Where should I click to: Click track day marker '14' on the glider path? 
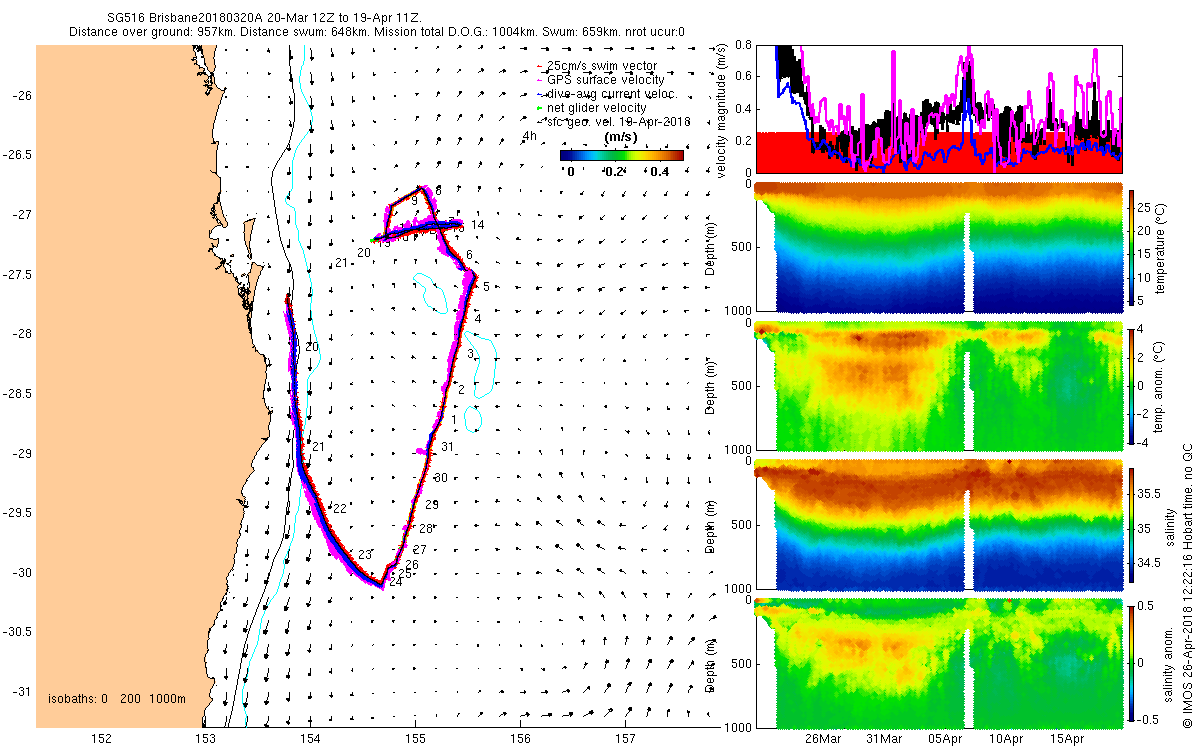[x=478, y=226]
